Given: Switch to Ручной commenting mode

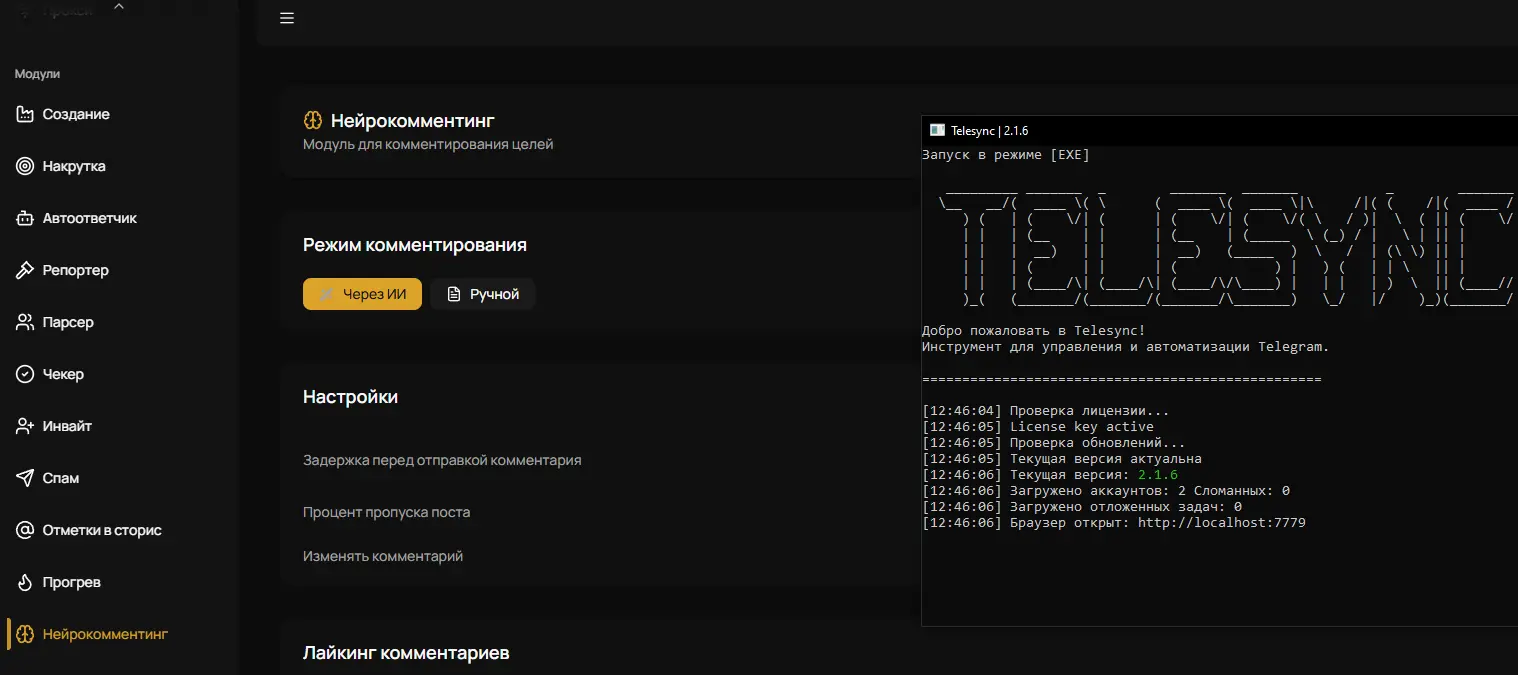Looking at the screenshot, I should 483,294.
